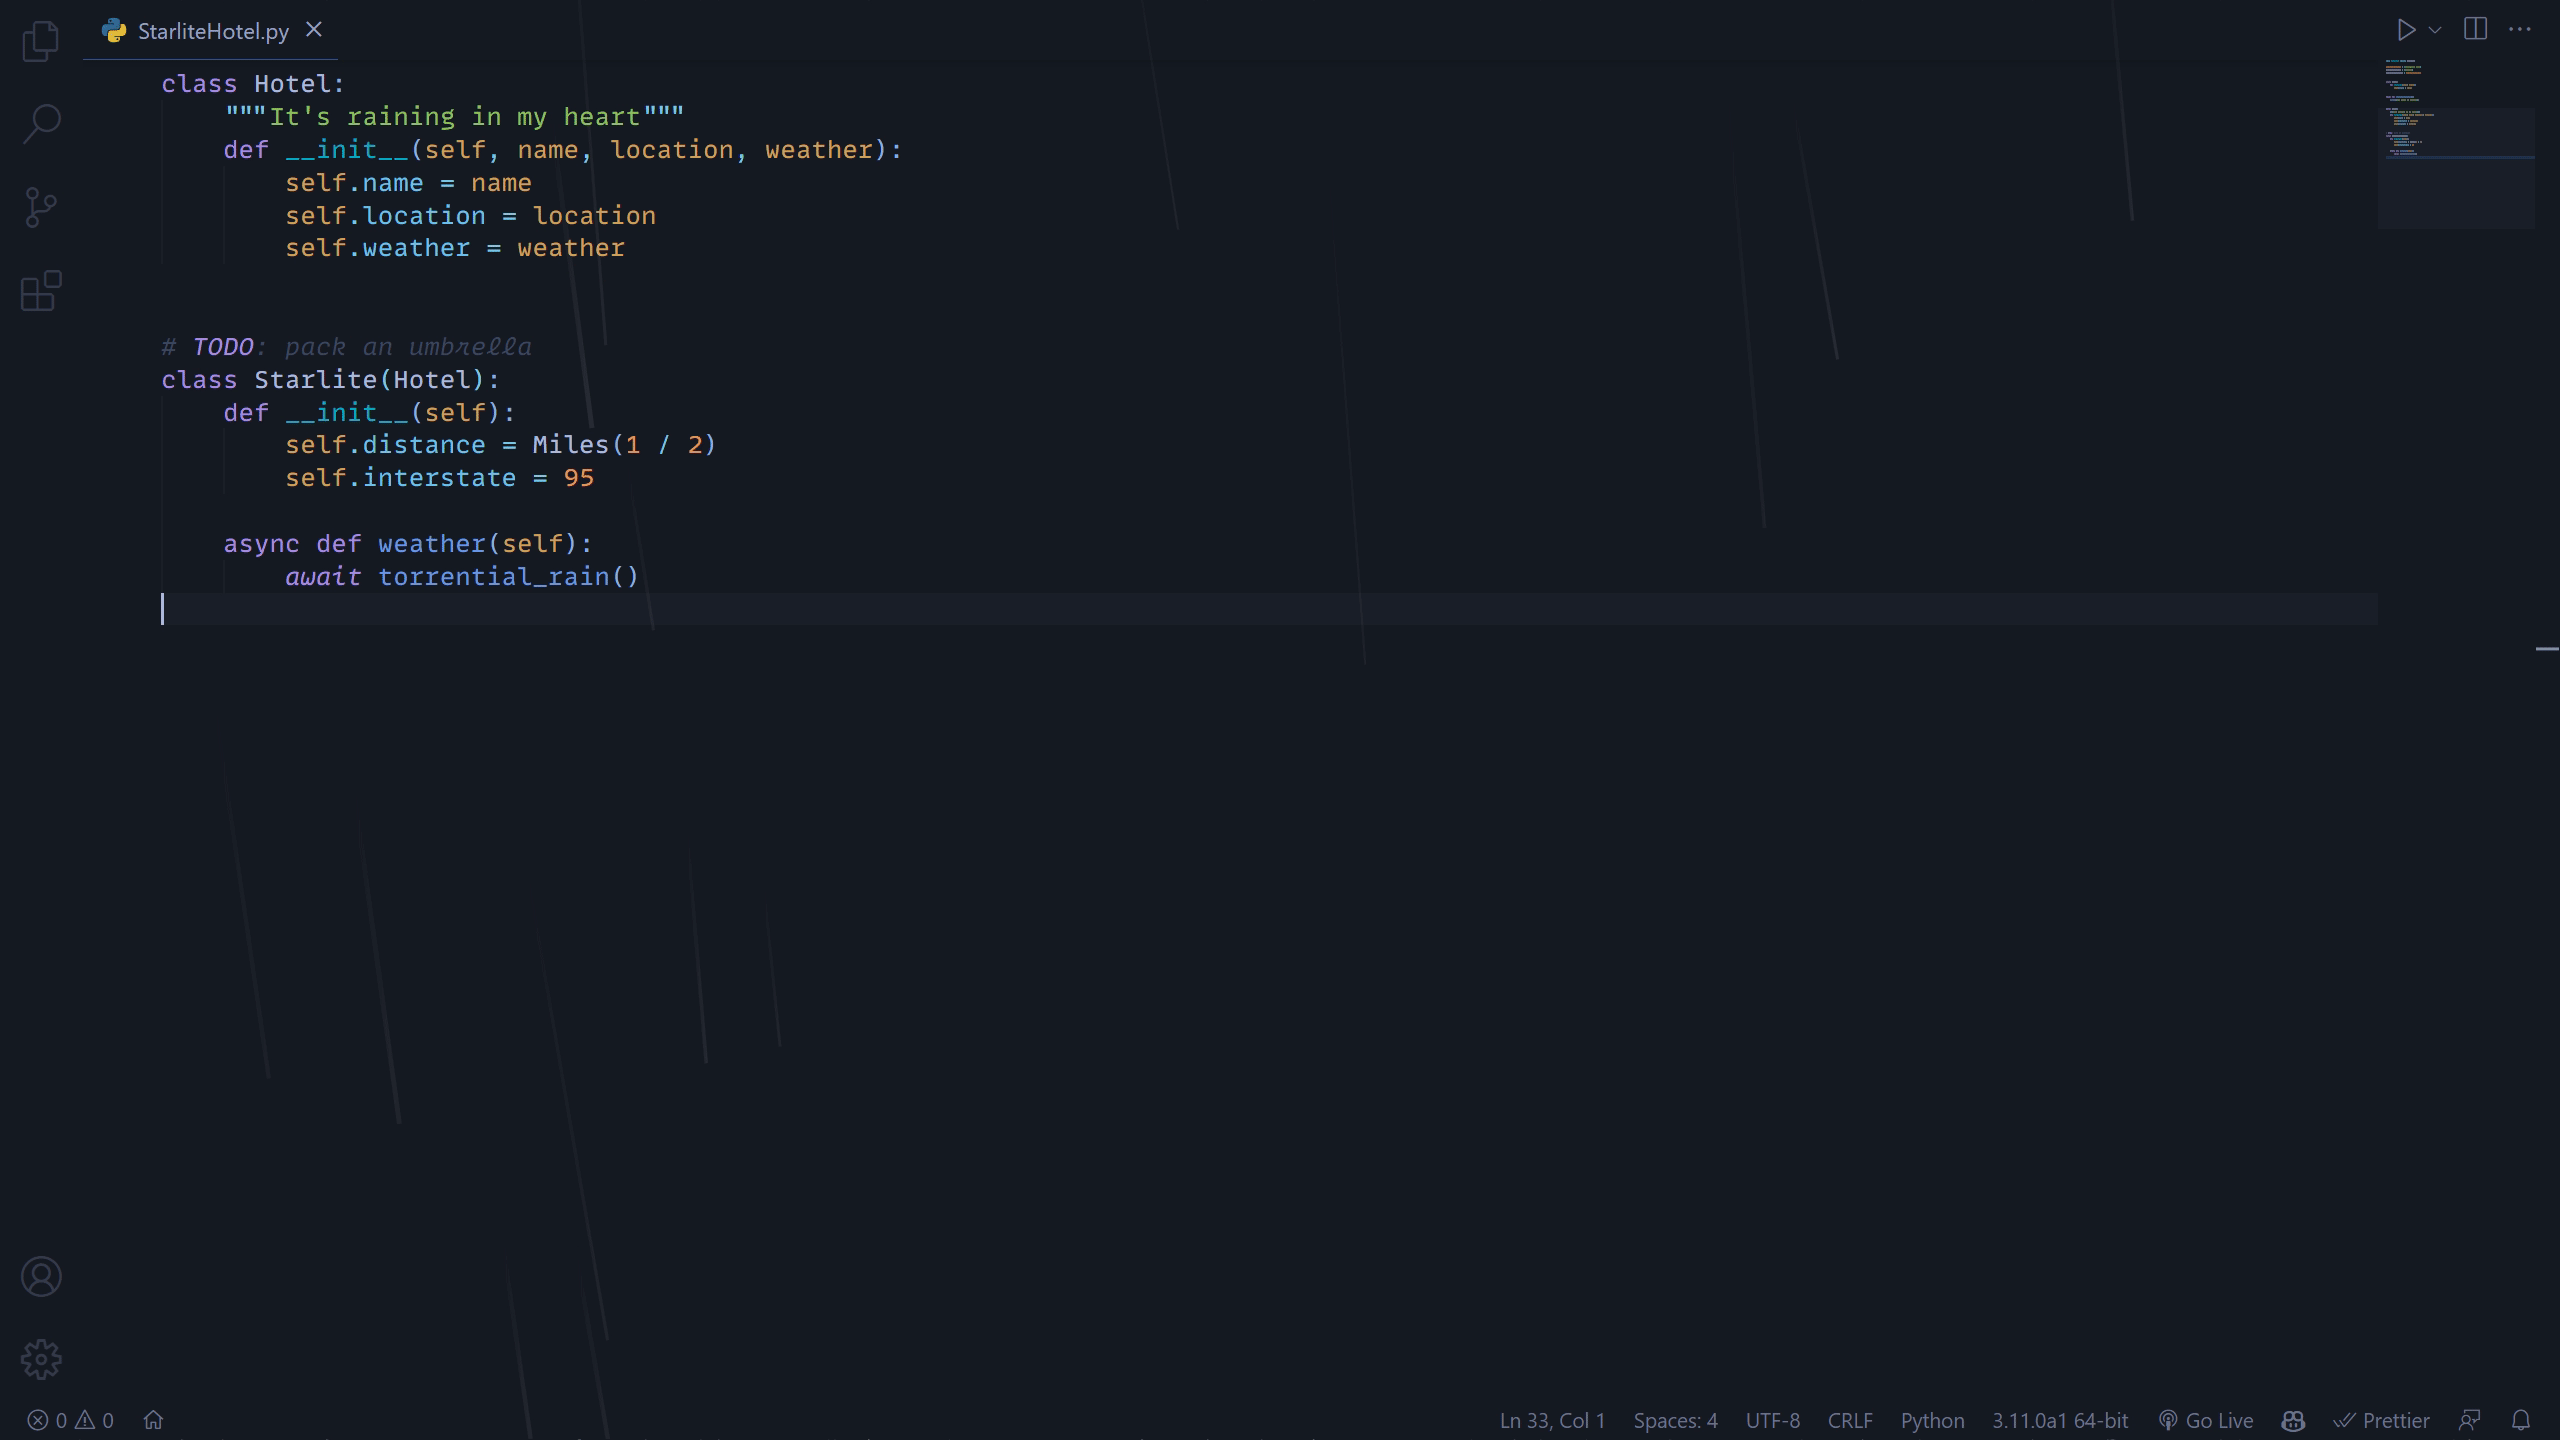This screenshot has height=1440, width=2560.
Task: Open the Accounts menu icon
Action: point(41,1277)
